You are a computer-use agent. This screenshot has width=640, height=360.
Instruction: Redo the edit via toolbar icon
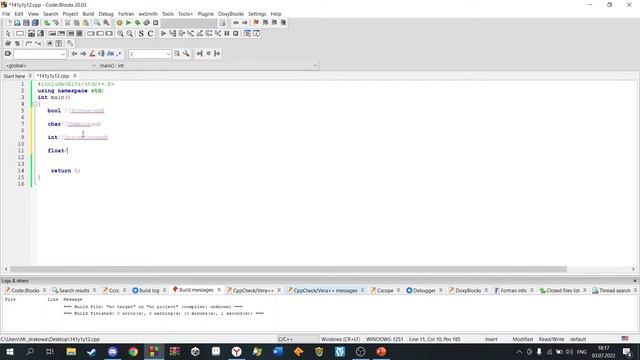[56, 23]
